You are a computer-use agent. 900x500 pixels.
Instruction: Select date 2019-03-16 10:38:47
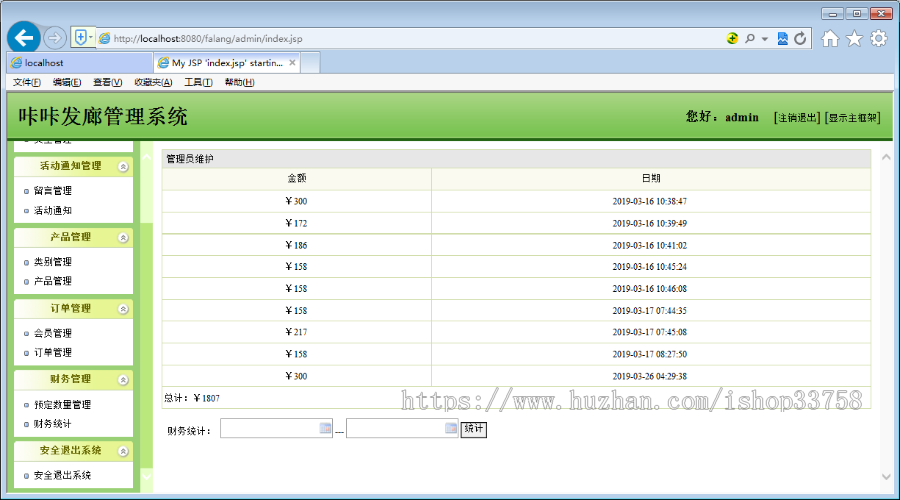pos(650,201)
